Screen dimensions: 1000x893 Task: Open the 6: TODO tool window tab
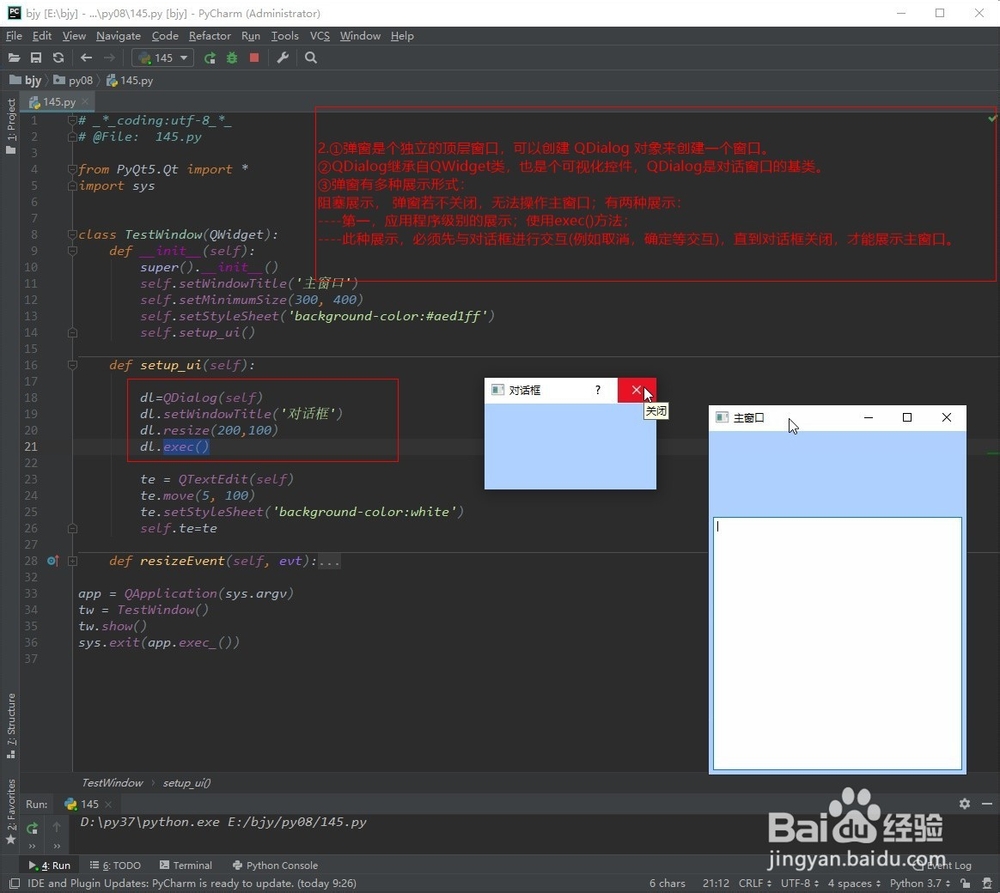point(115,866)
